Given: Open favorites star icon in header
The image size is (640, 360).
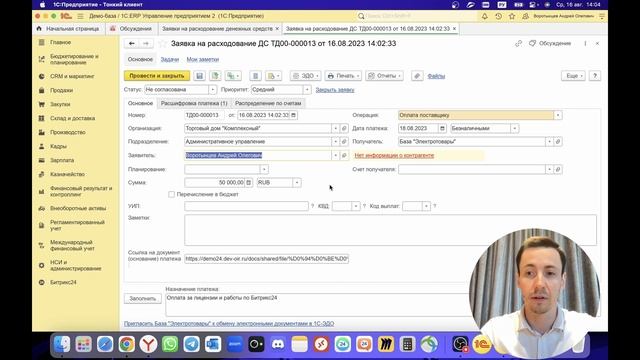Looking at the screenshot, I should [512, 16].
